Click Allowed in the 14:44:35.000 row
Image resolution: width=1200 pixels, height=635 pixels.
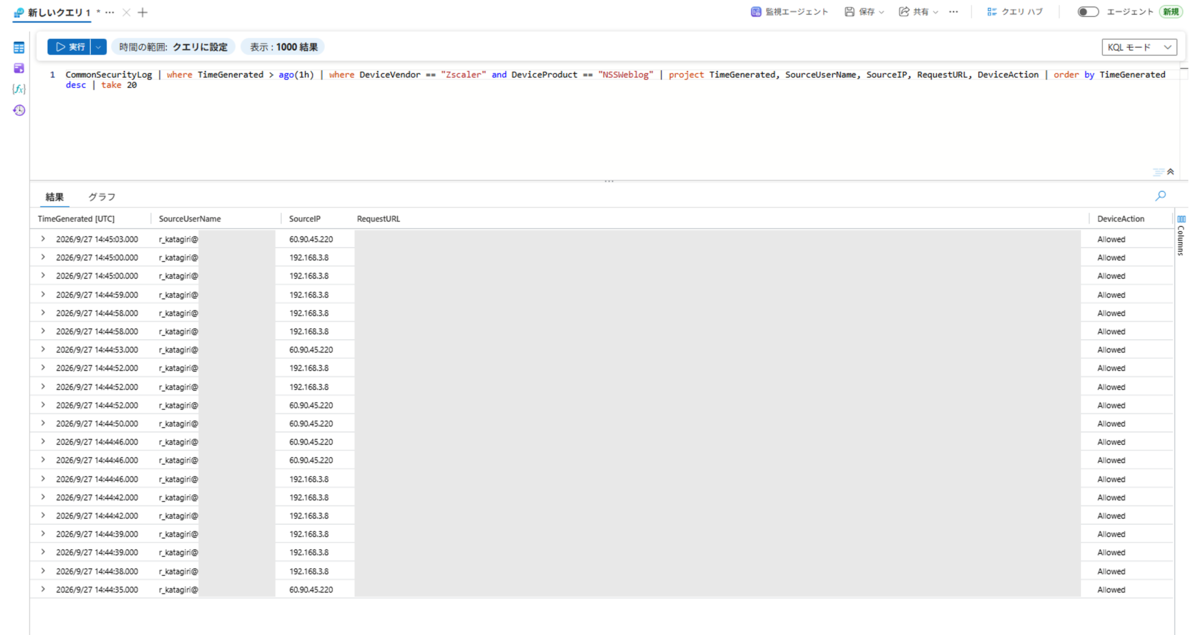coord(1111,590)
